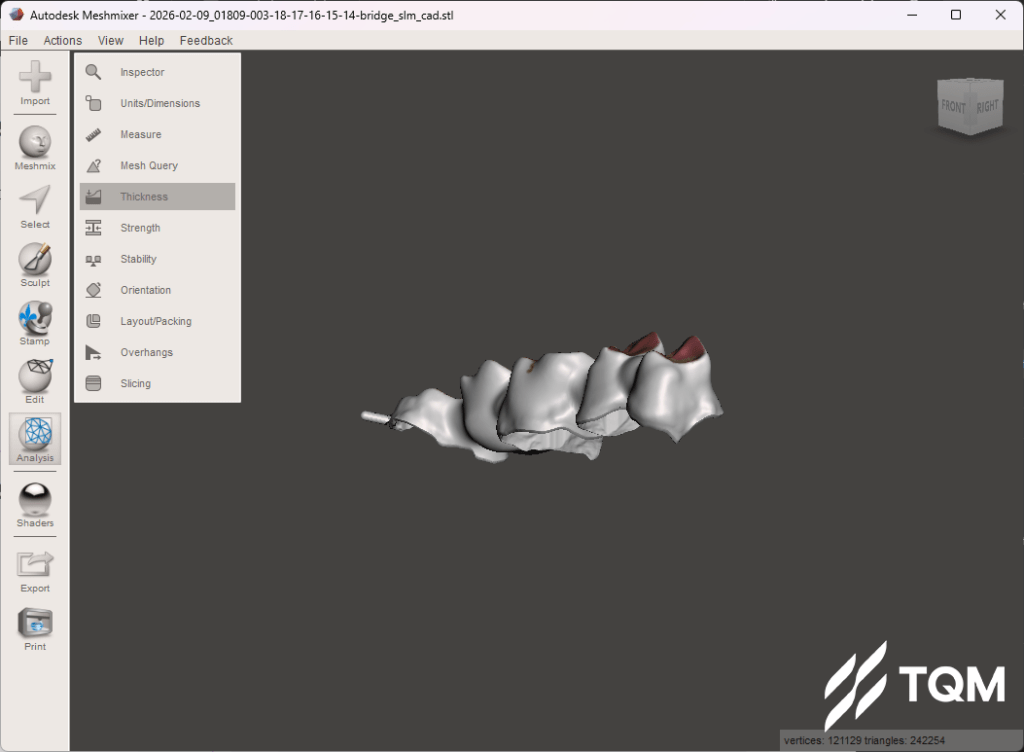Click the Export icon
The image size is (1024, 752).
point(35,567)
